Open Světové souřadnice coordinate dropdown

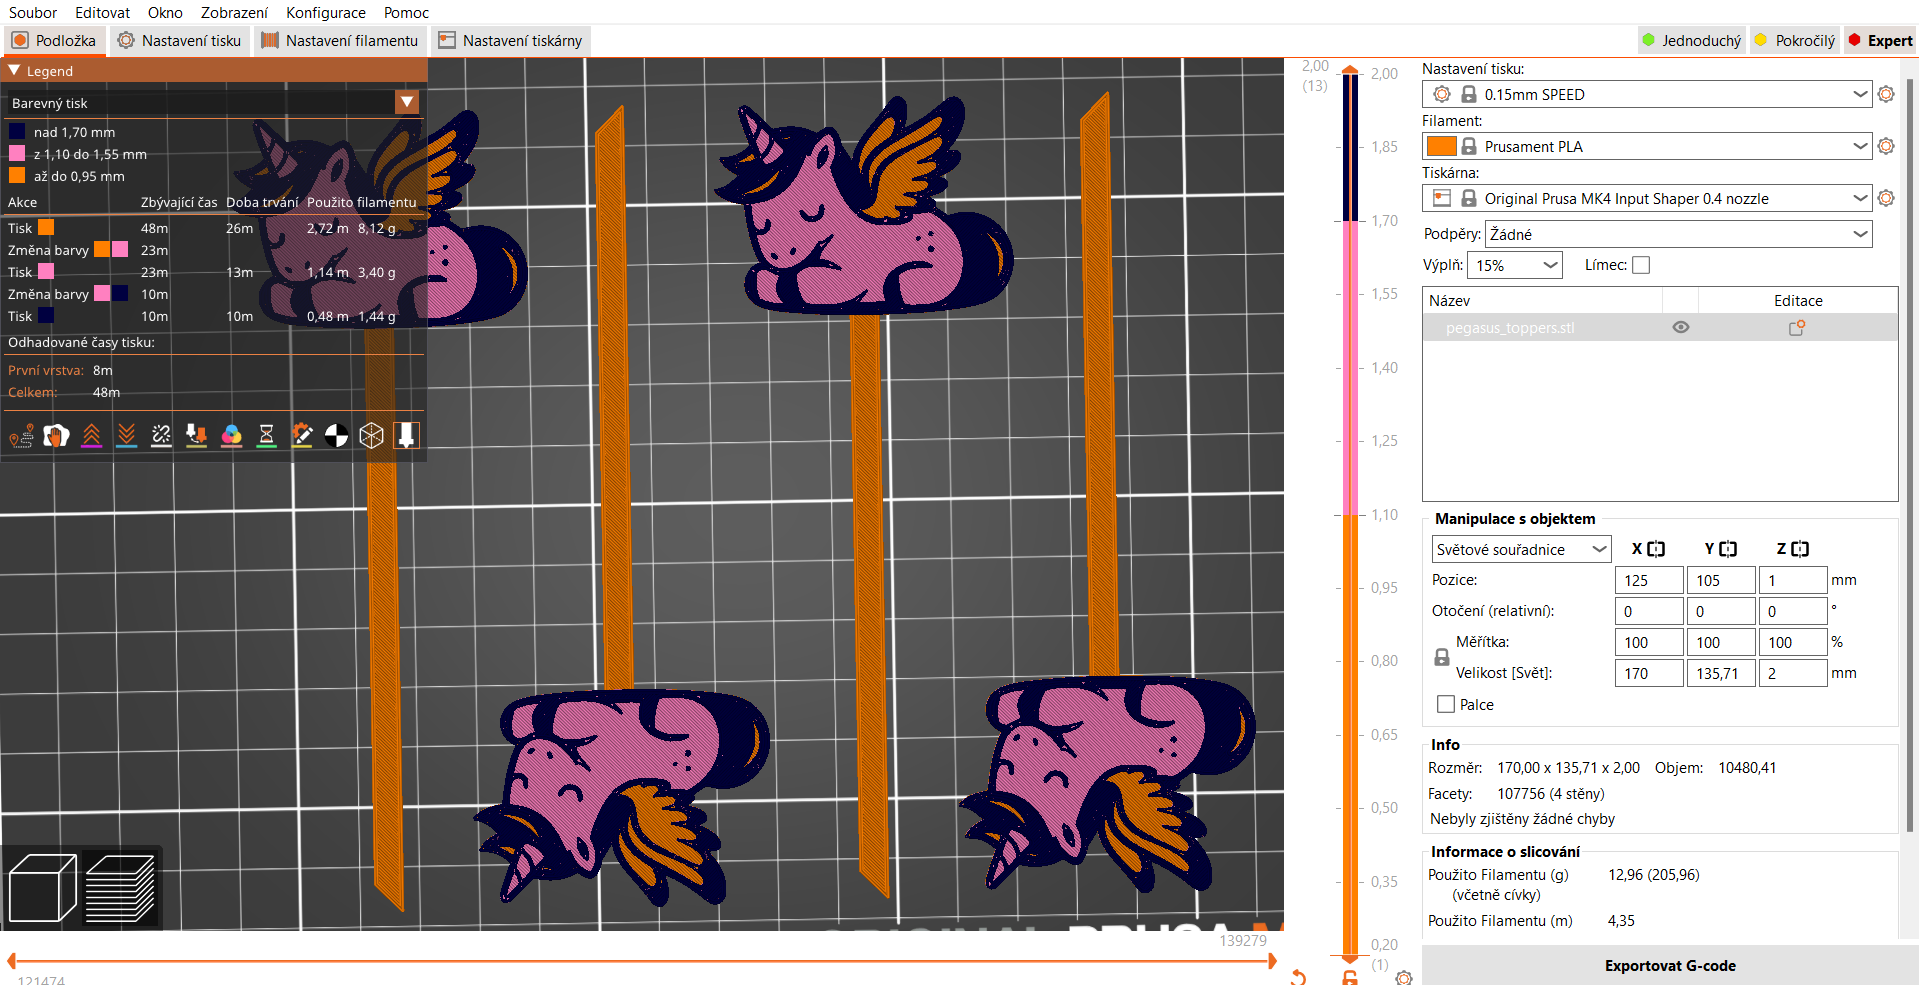point(1521,549)
